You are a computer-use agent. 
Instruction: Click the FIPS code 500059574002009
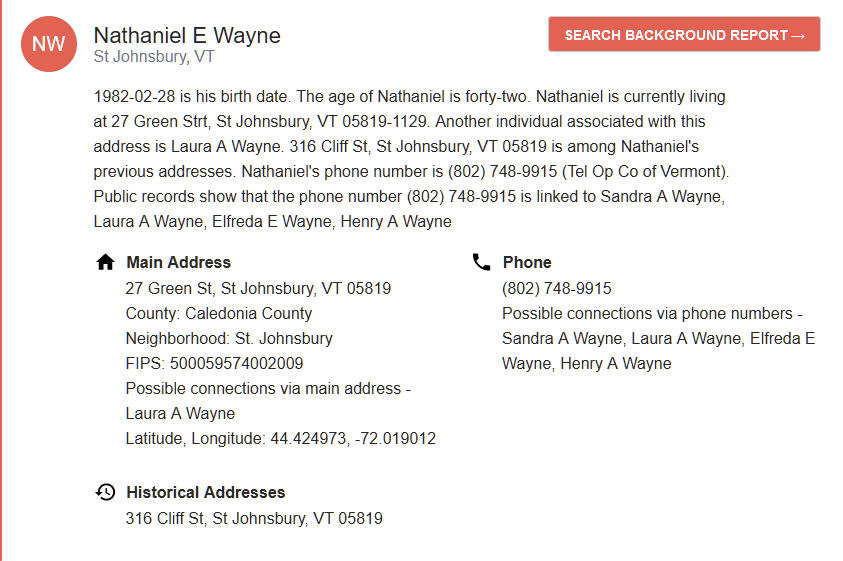[x=236, y=363]
